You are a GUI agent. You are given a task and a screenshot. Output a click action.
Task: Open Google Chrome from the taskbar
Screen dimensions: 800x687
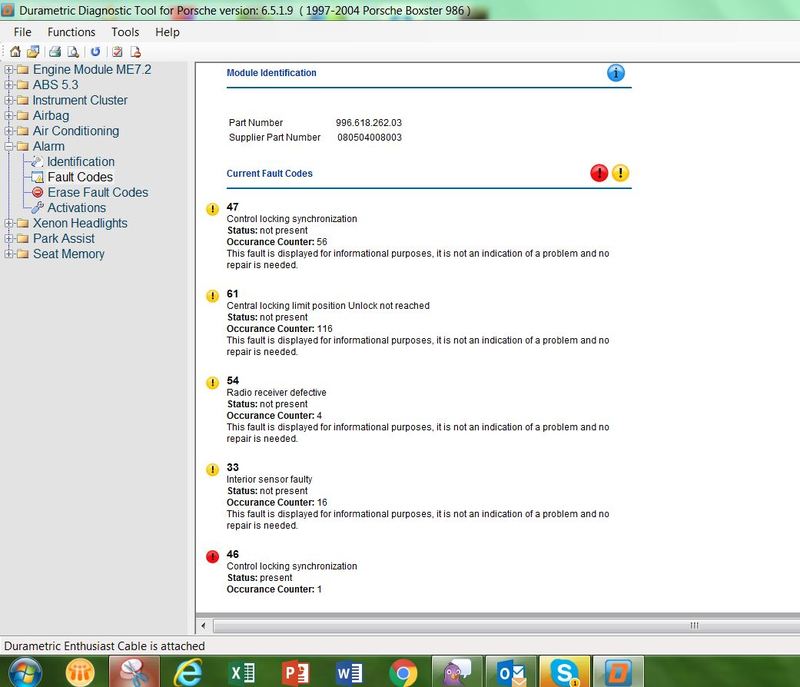[403, 673]
